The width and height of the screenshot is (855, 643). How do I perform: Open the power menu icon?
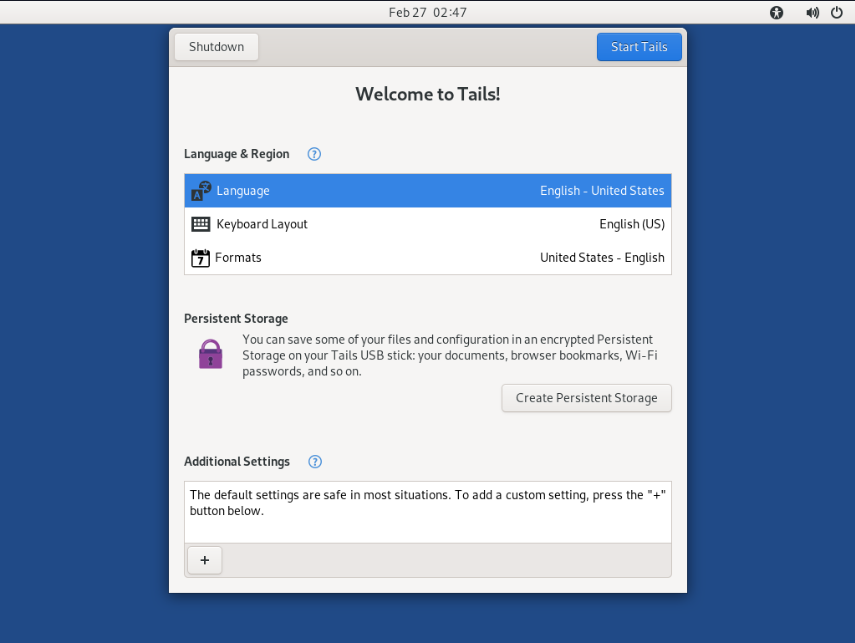pos(837,13)
